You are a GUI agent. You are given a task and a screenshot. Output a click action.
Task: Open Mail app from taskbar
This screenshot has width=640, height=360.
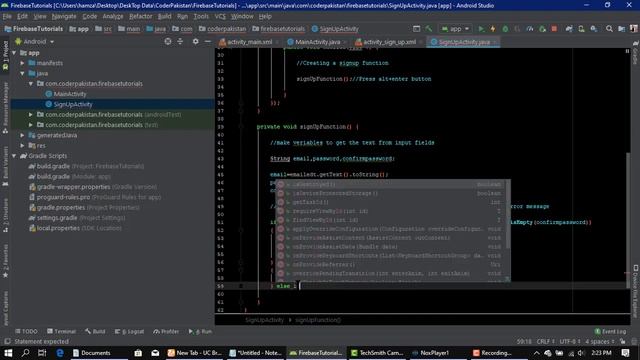pyautogui.click(x=155, y=353)
